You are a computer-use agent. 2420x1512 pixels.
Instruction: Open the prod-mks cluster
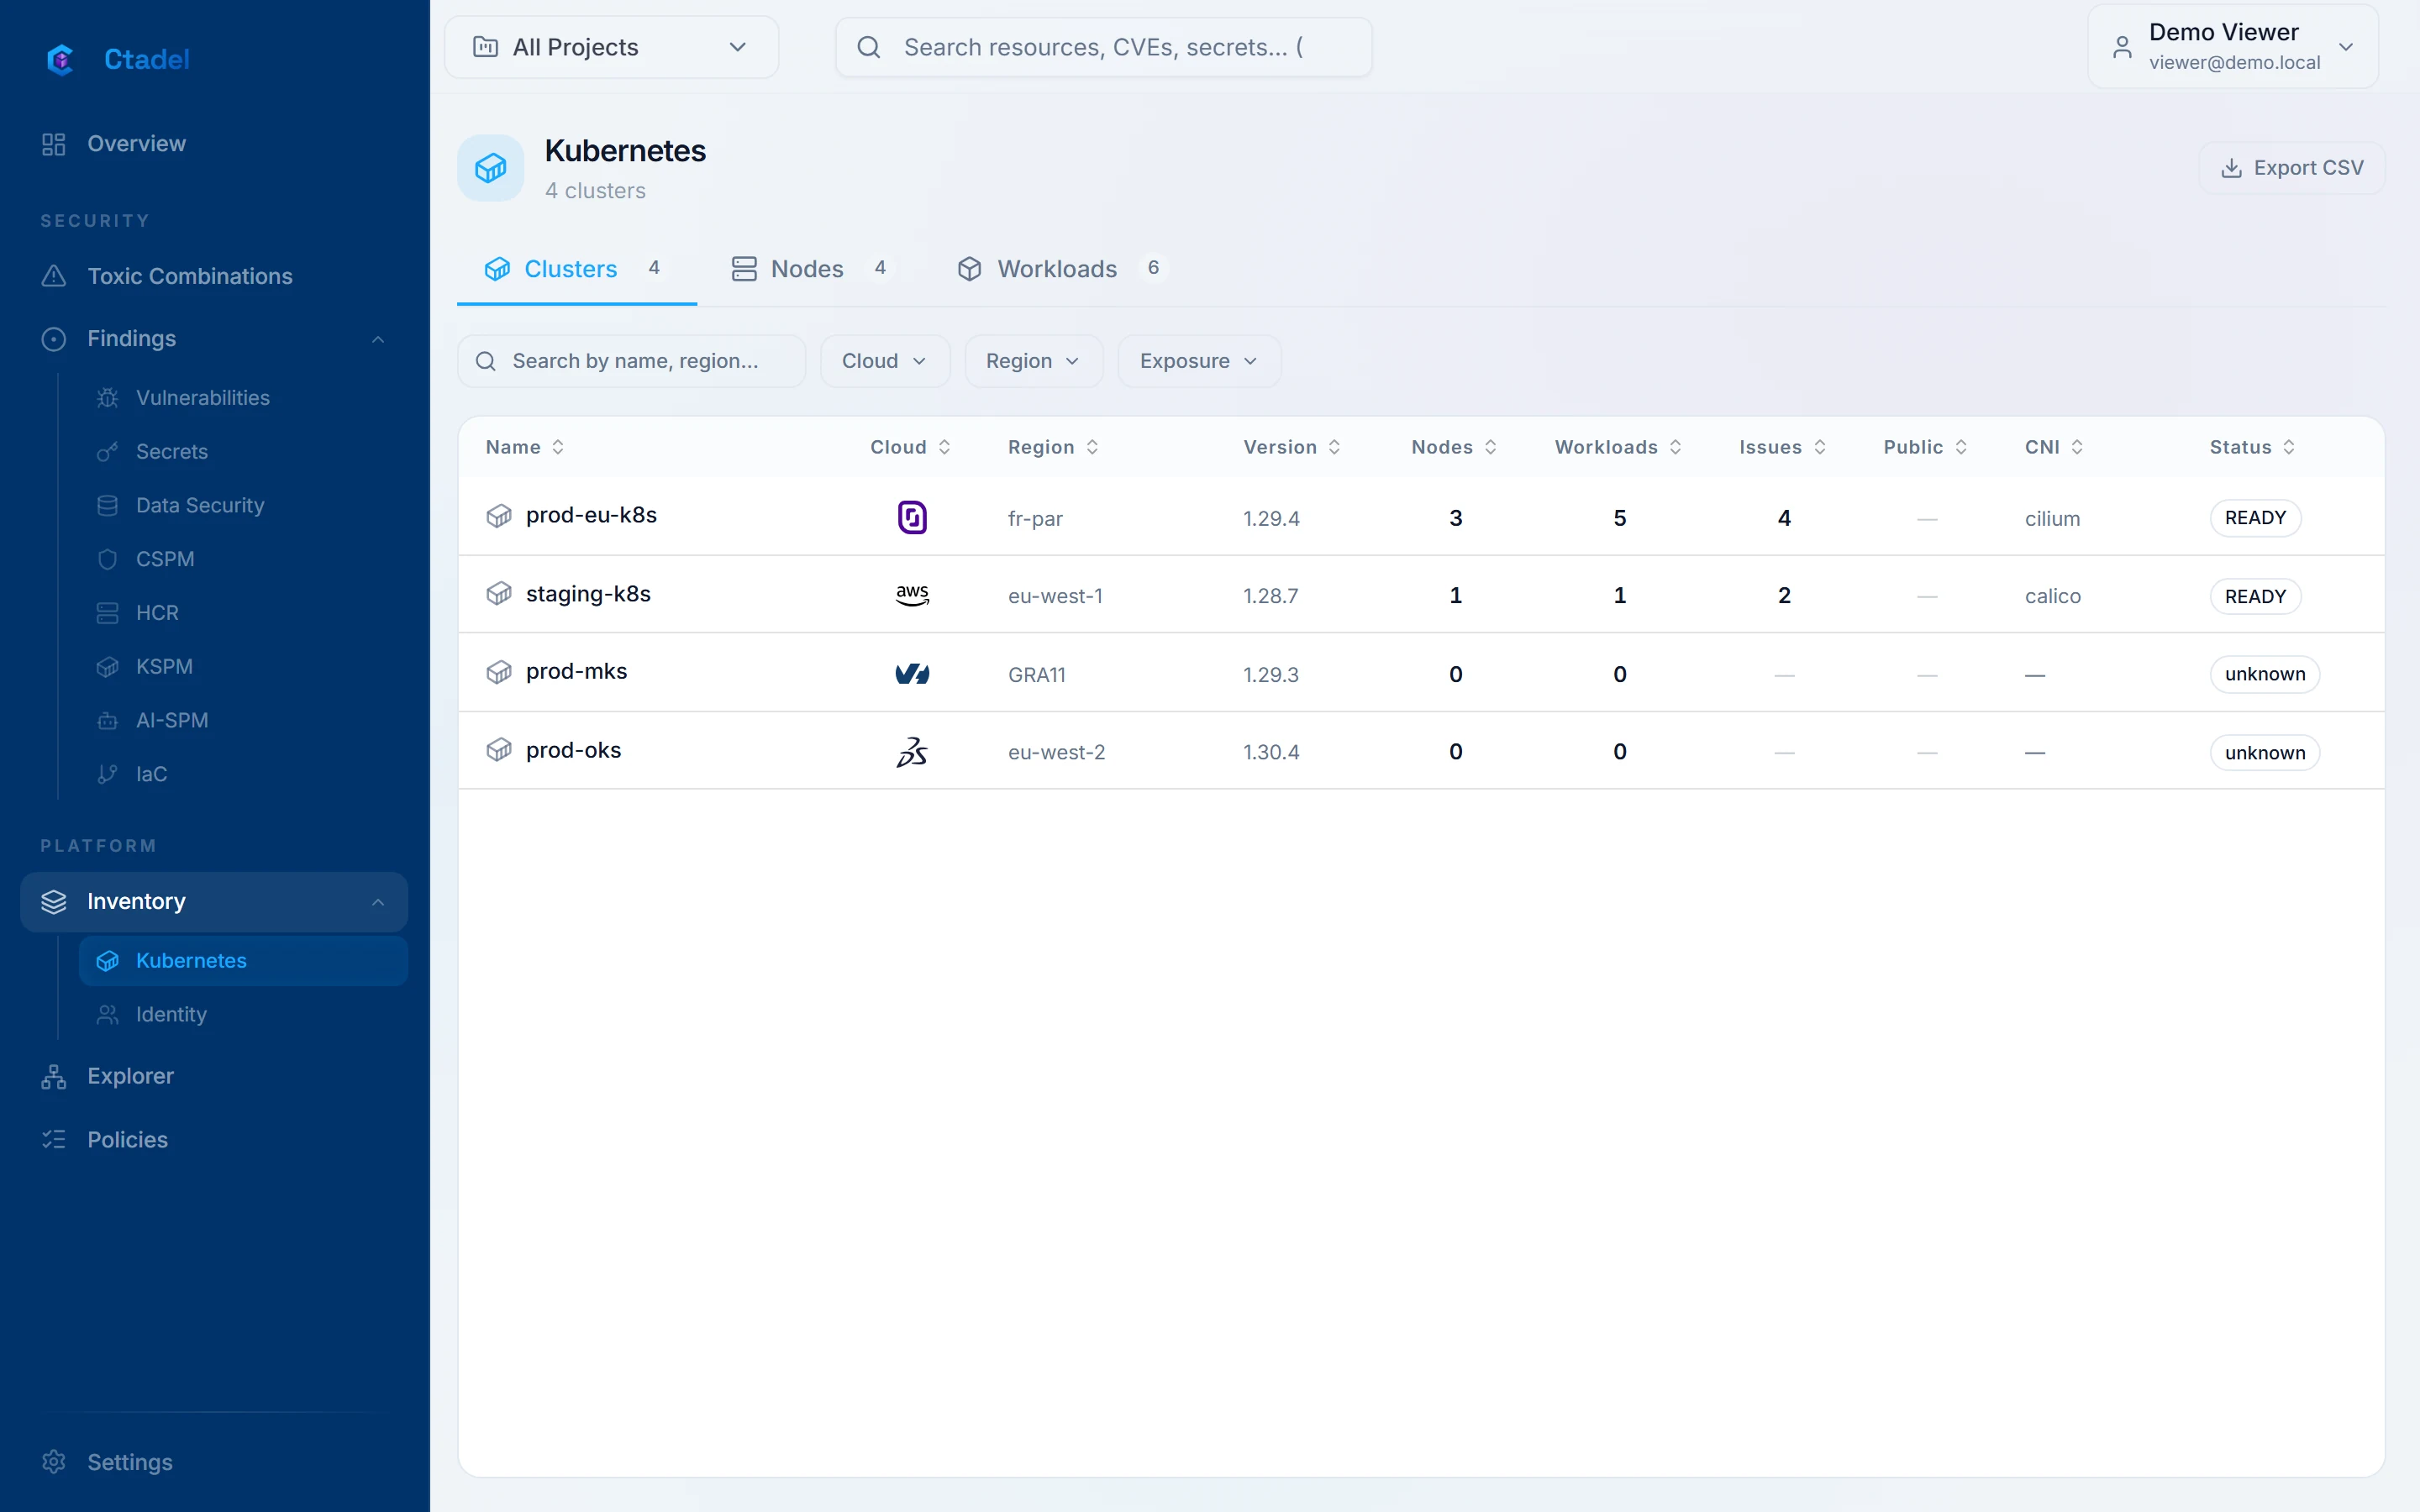576,672
